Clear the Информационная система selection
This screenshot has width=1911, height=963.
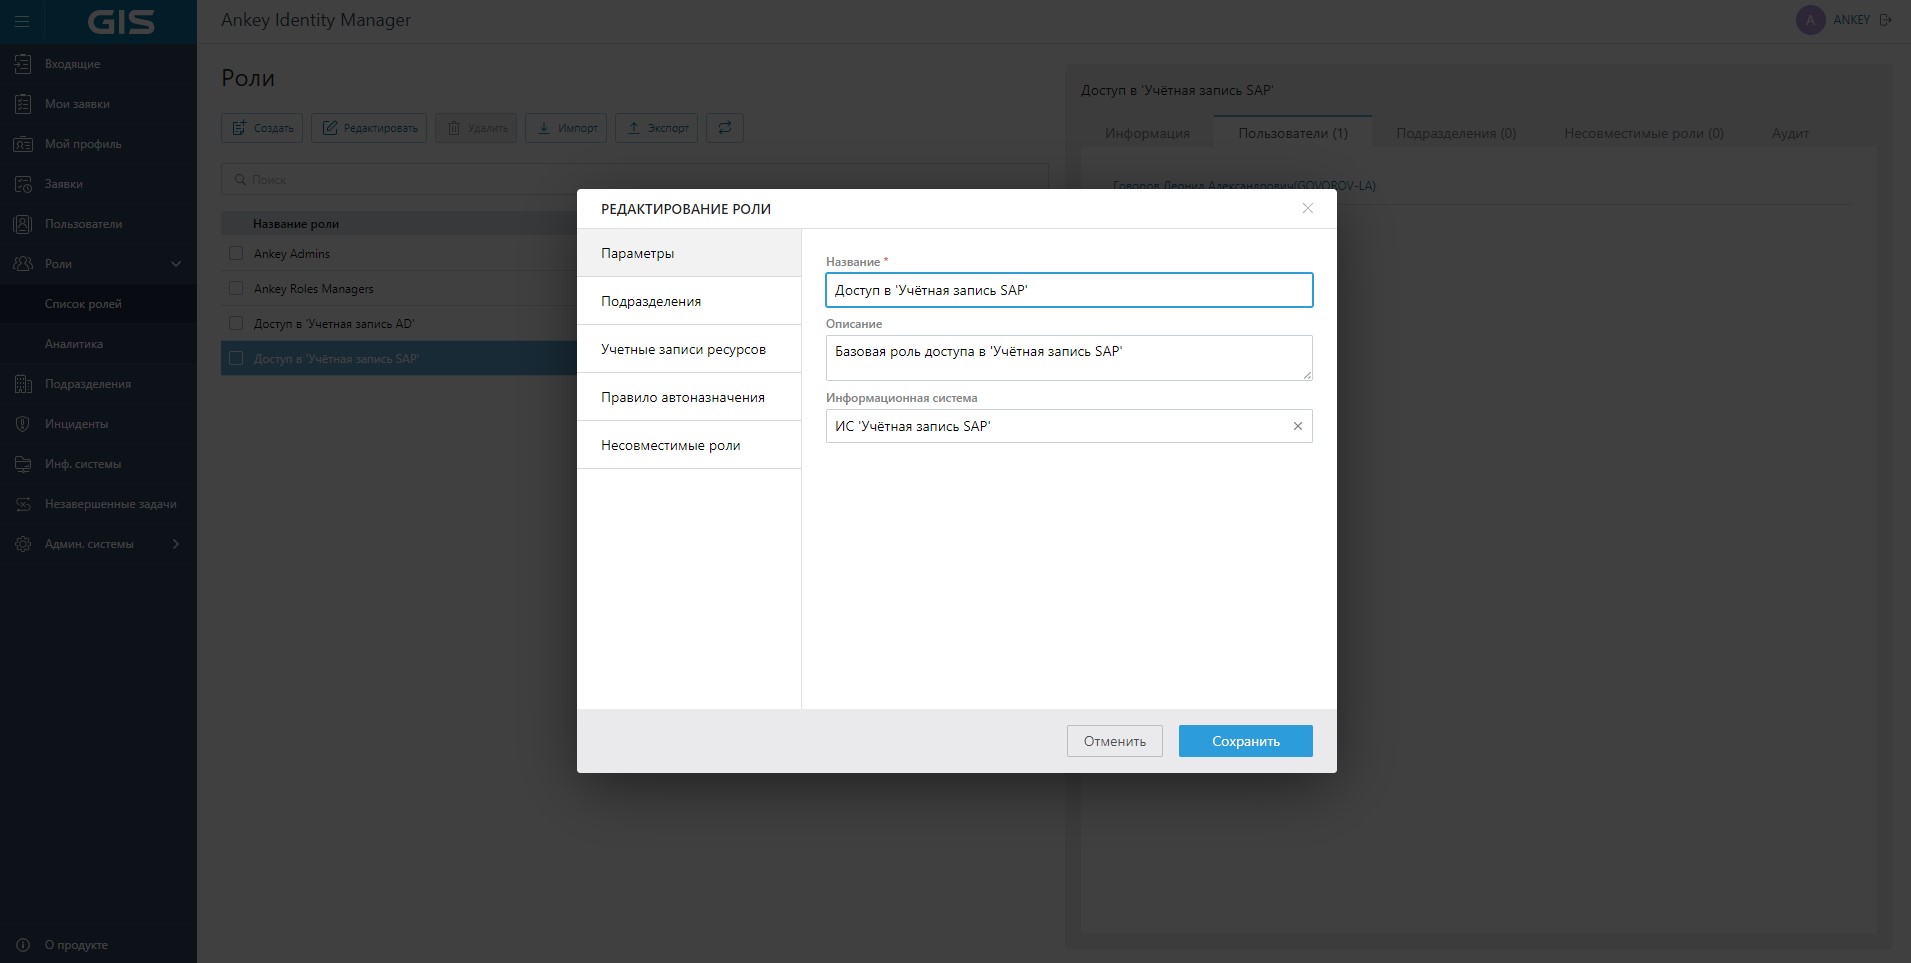click(x=1298, y=426)
